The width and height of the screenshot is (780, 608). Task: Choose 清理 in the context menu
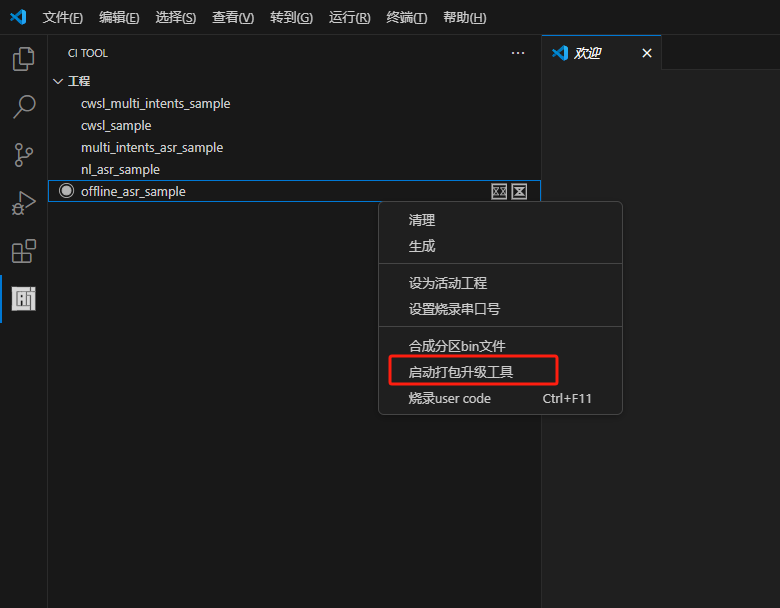(422, 220)
